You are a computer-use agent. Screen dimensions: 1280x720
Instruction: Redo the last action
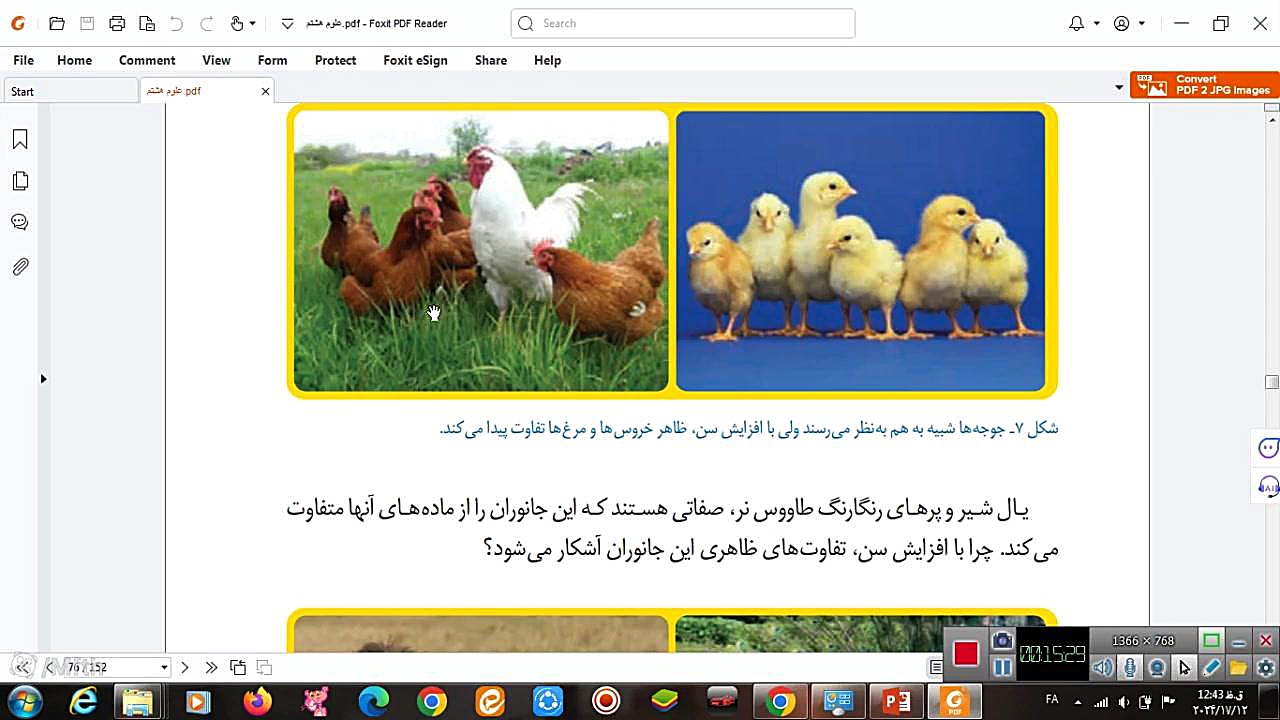point(207,23)
